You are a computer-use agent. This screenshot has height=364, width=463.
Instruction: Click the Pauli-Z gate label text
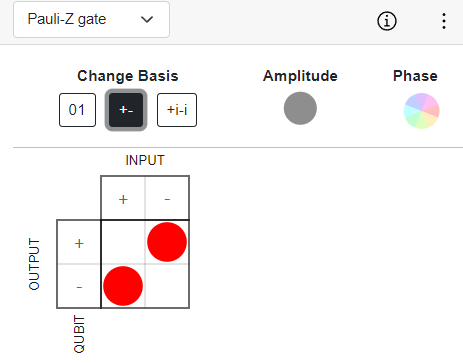pos(67,19)
